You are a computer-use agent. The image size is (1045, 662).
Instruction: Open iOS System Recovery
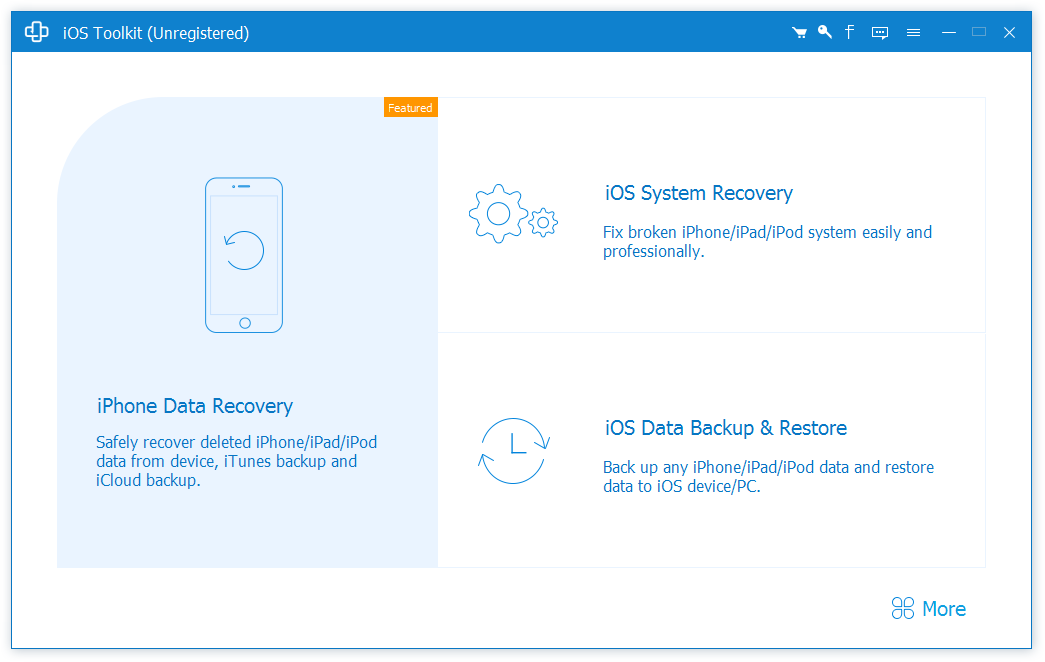tap(698, 193)
